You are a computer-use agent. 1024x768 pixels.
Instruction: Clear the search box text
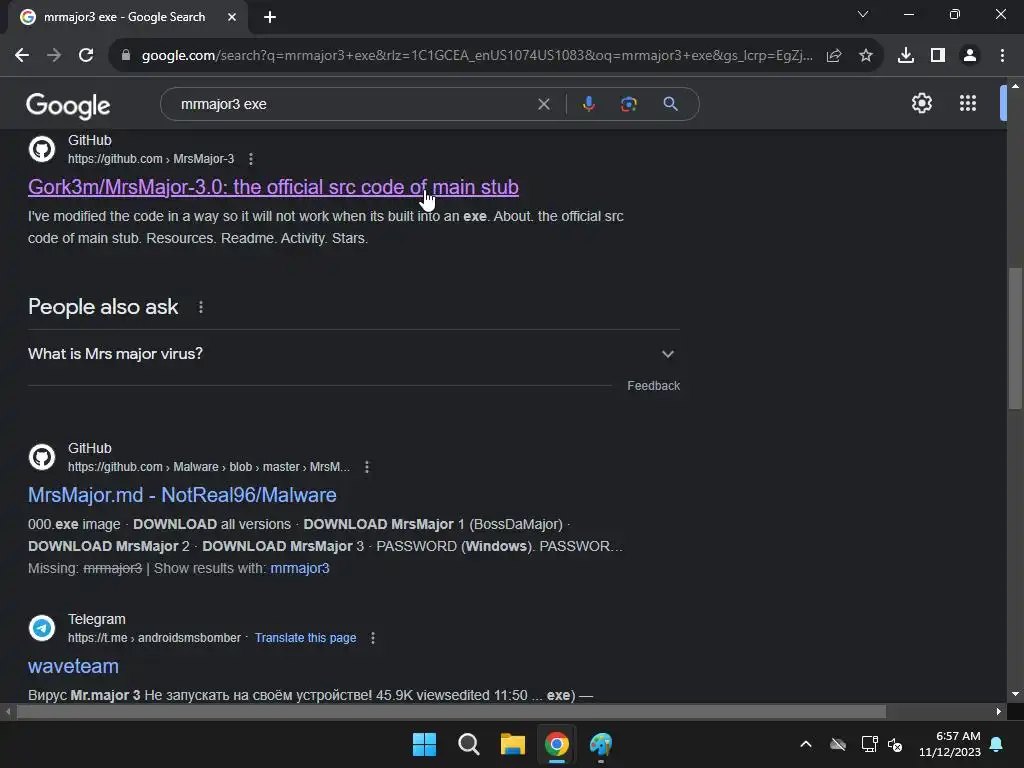click(543, 104)
